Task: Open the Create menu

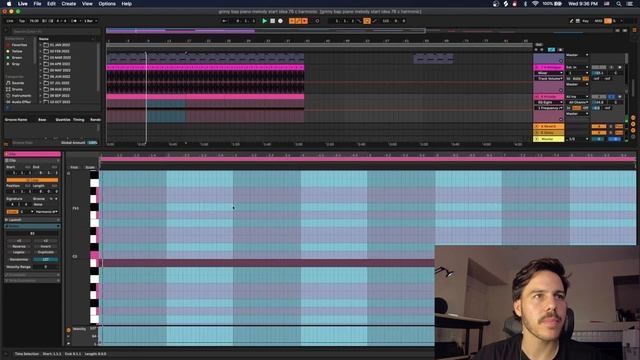Action: (x=69, y=4)
